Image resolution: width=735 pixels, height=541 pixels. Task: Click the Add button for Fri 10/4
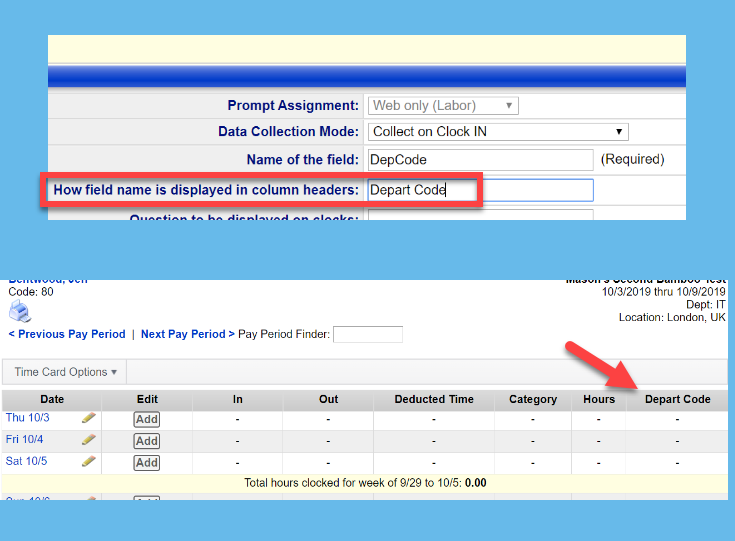(x=147, y=441)
